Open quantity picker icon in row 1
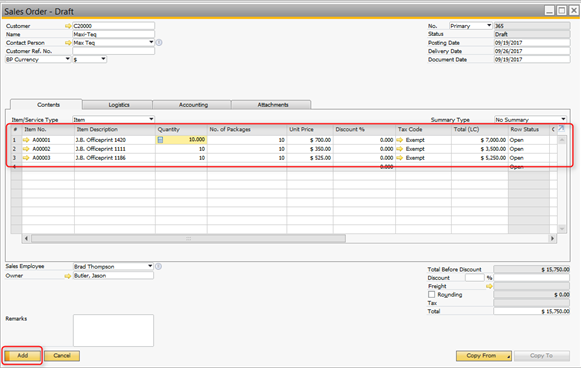The height and width of the screenshot is (368, 581). point(160,140)
